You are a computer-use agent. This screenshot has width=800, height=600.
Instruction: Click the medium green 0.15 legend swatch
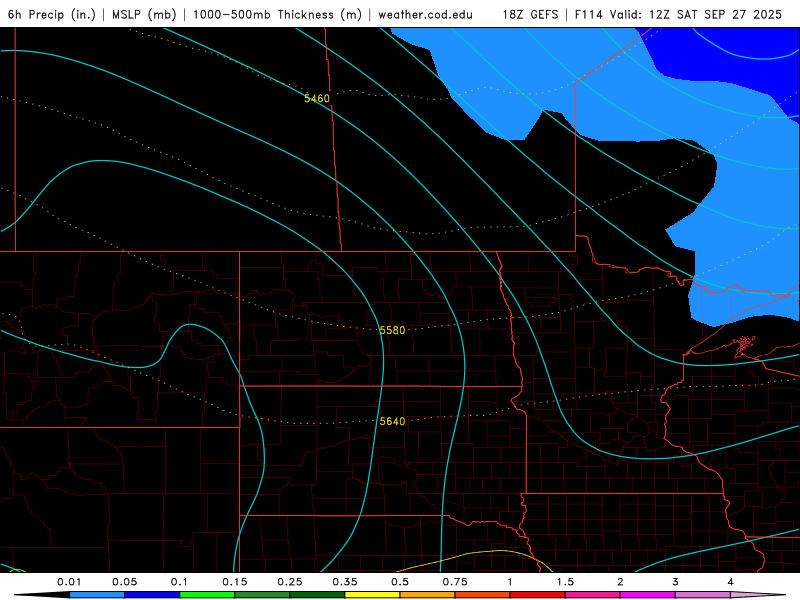262,595
